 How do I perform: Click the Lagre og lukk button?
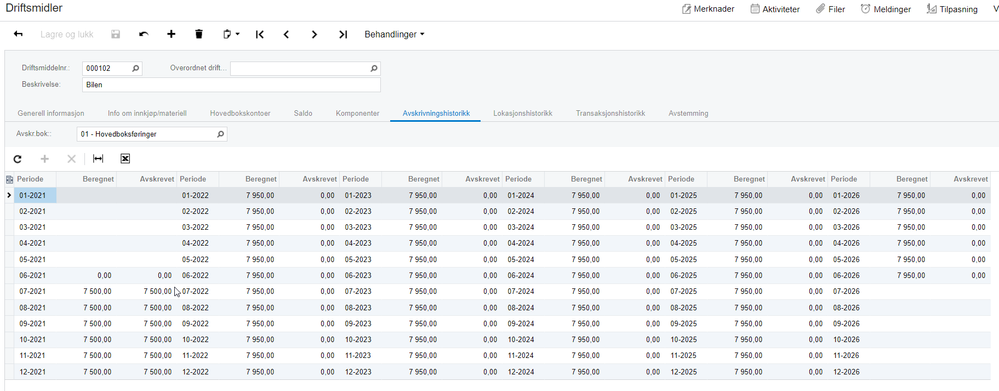pos(67,34)
